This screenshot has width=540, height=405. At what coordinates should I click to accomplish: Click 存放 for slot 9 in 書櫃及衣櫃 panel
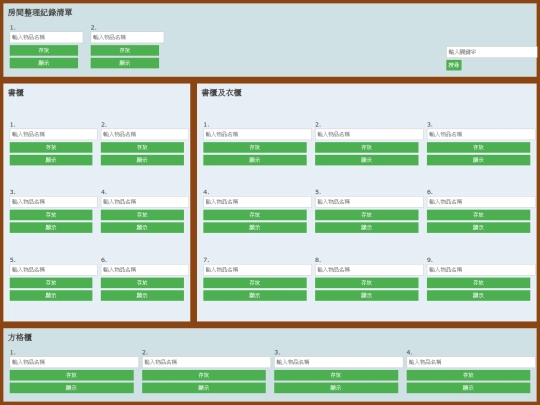pyautogui.click(x=479, y=283)
